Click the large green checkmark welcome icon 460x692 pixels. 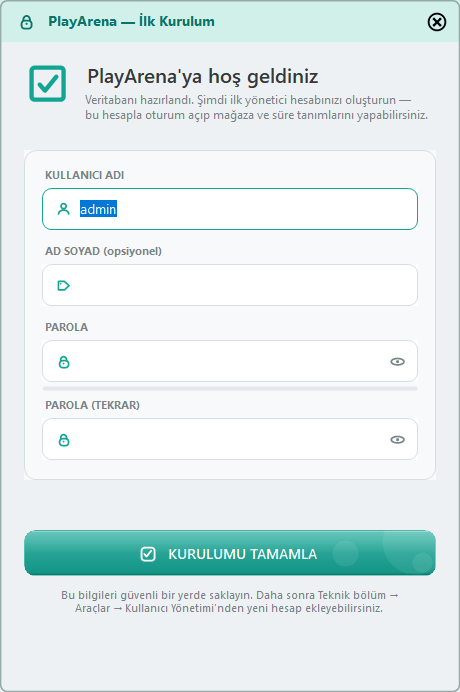(48, 84)
